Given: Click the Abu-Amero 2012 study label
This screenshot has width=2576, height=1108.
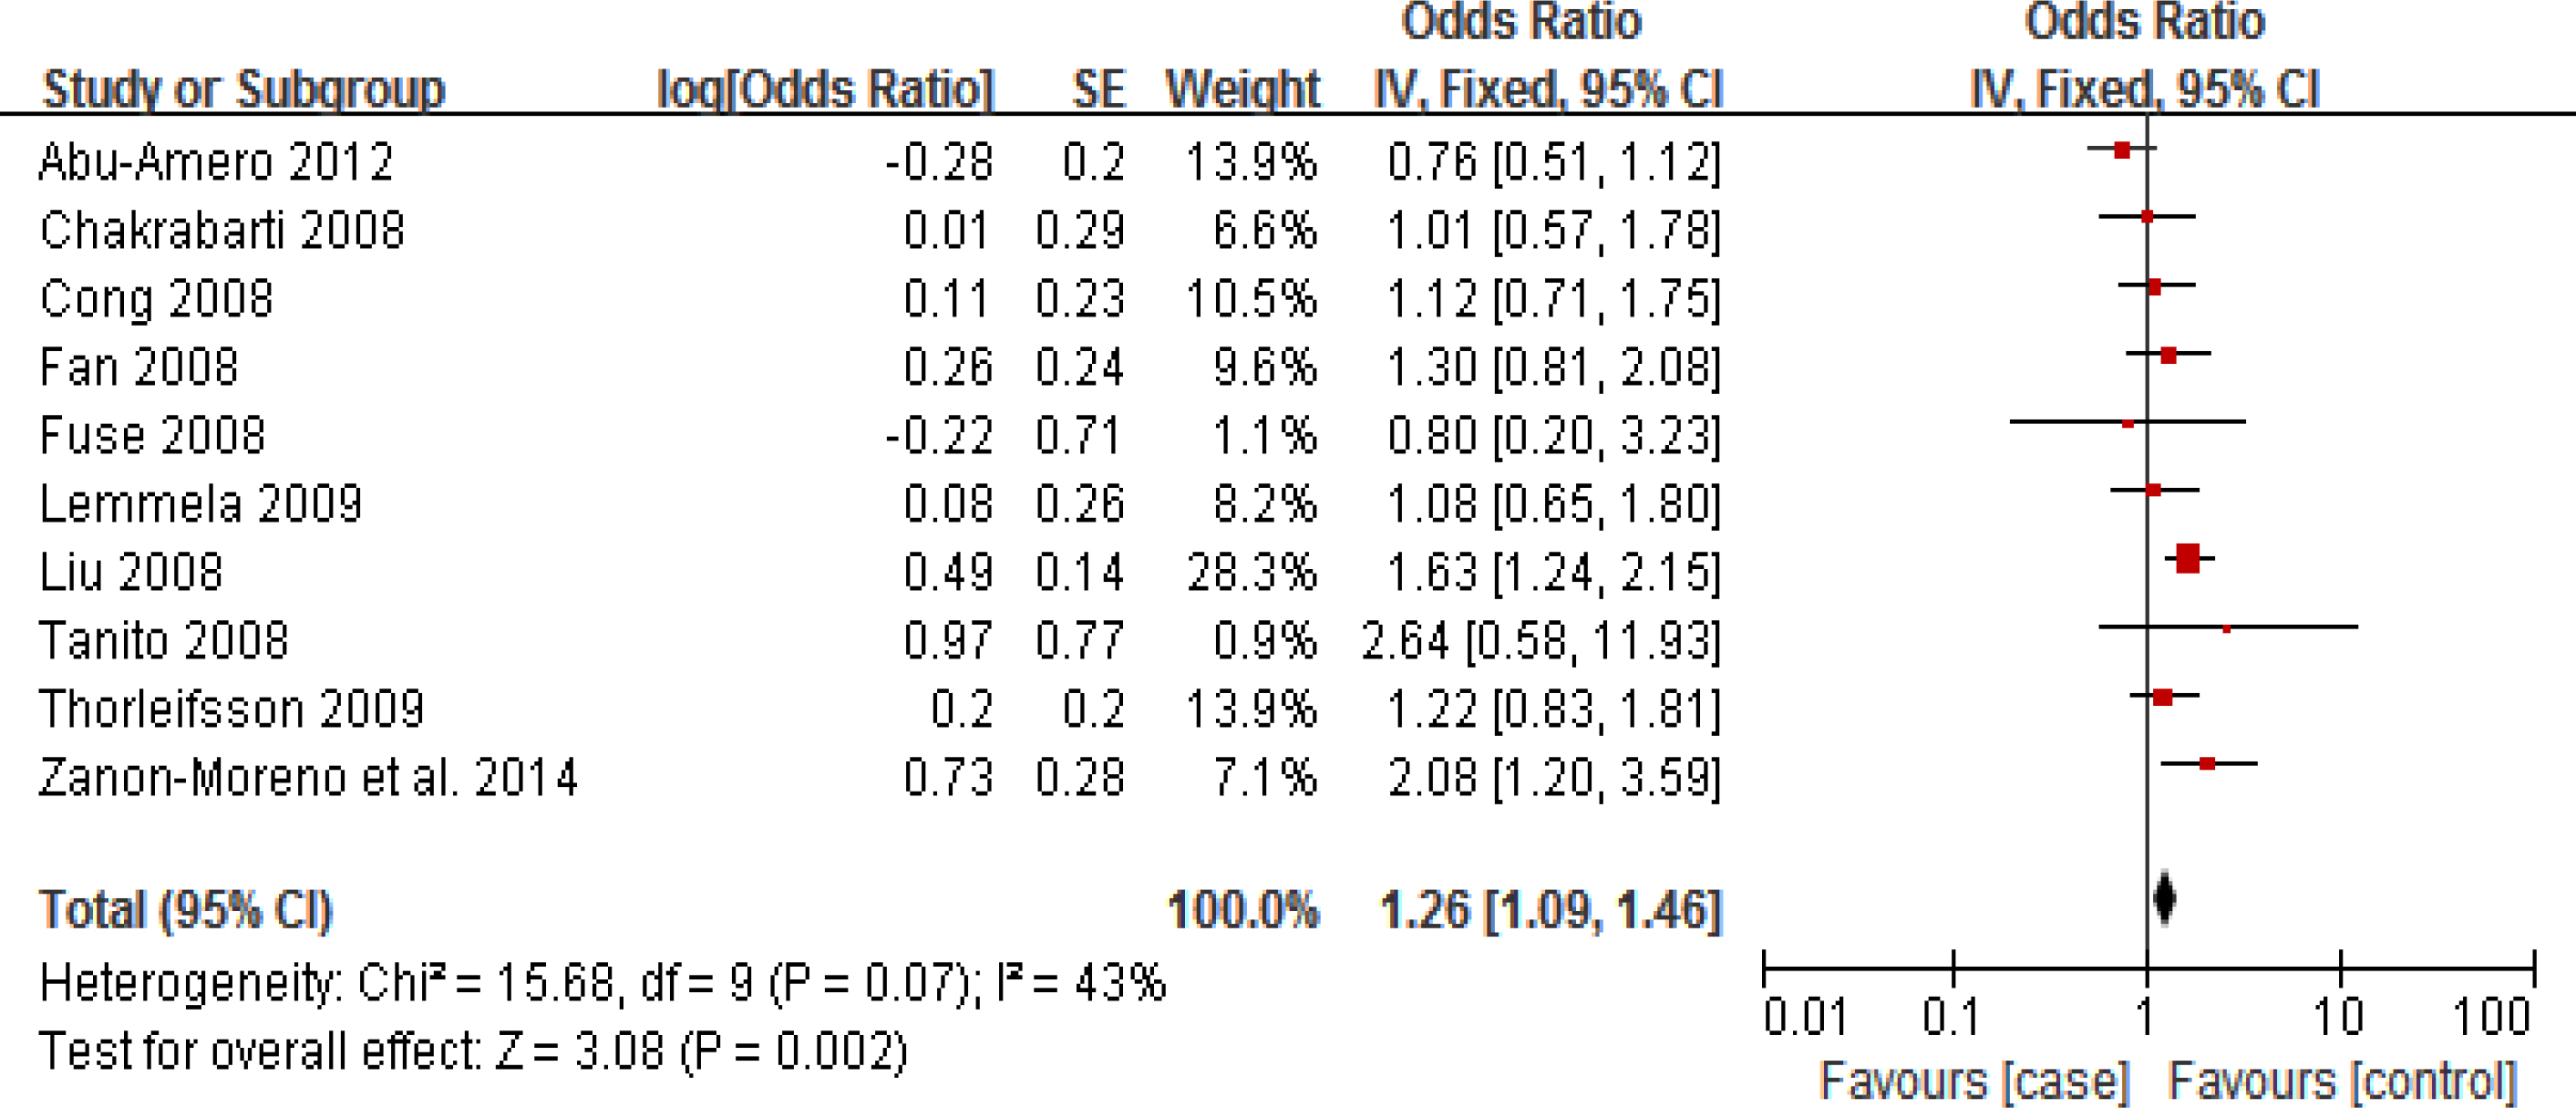Looking at the screenshot, I should pos(216,162).
